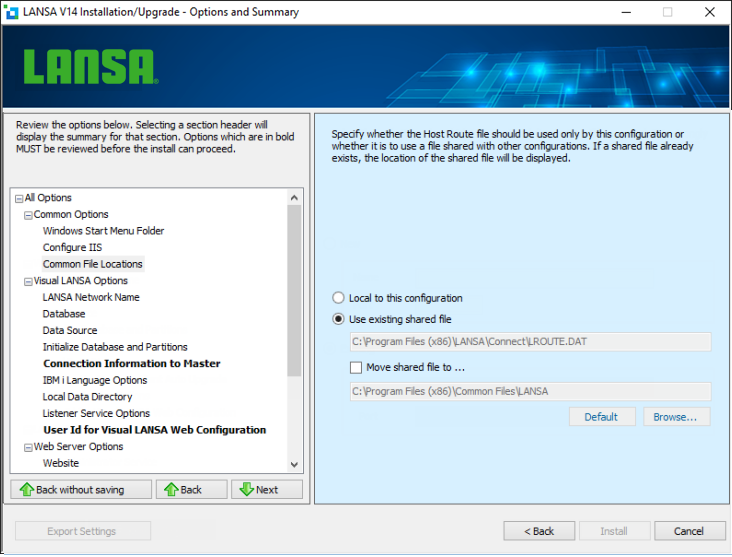Click Visual LANSA Options header label
732x557 pixels.
pyautogui.click(x=81, y=281)
